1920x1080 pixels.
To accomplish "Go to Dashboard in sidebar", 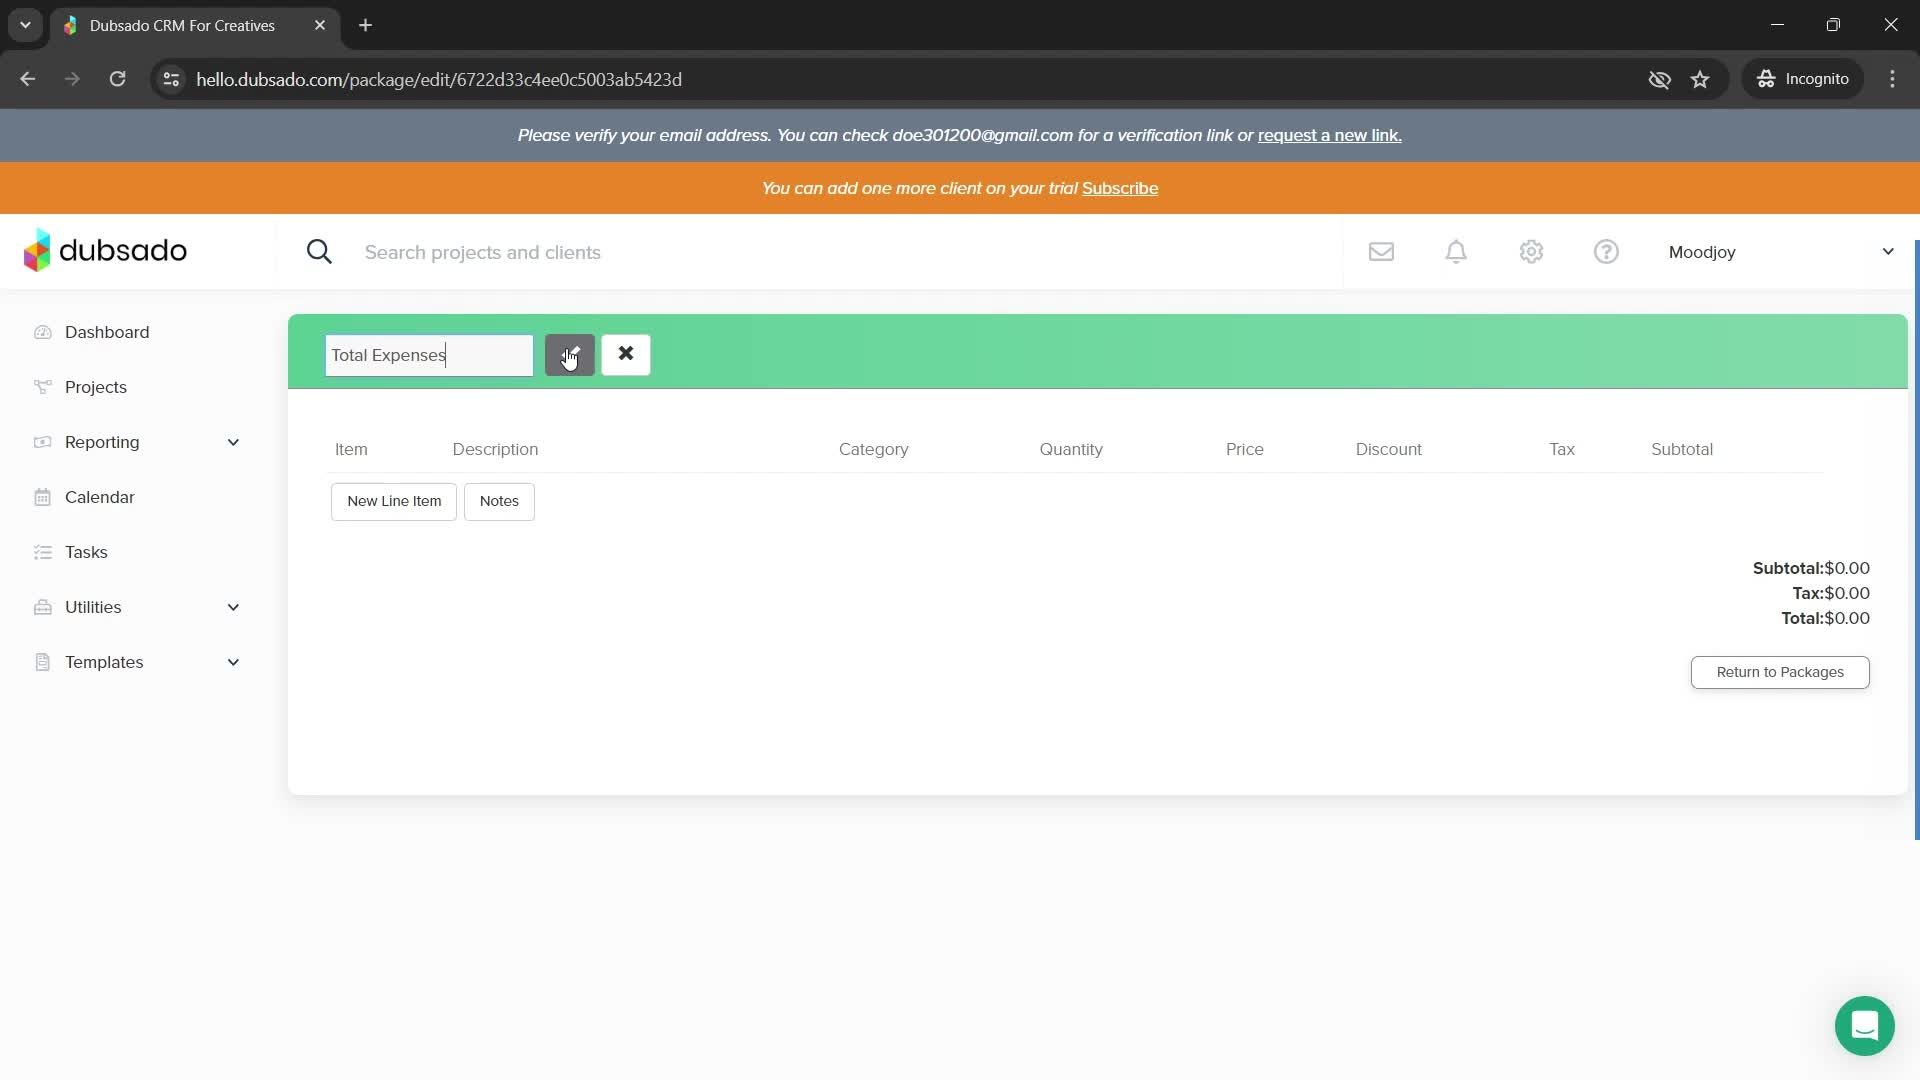I will coord(107,332).
